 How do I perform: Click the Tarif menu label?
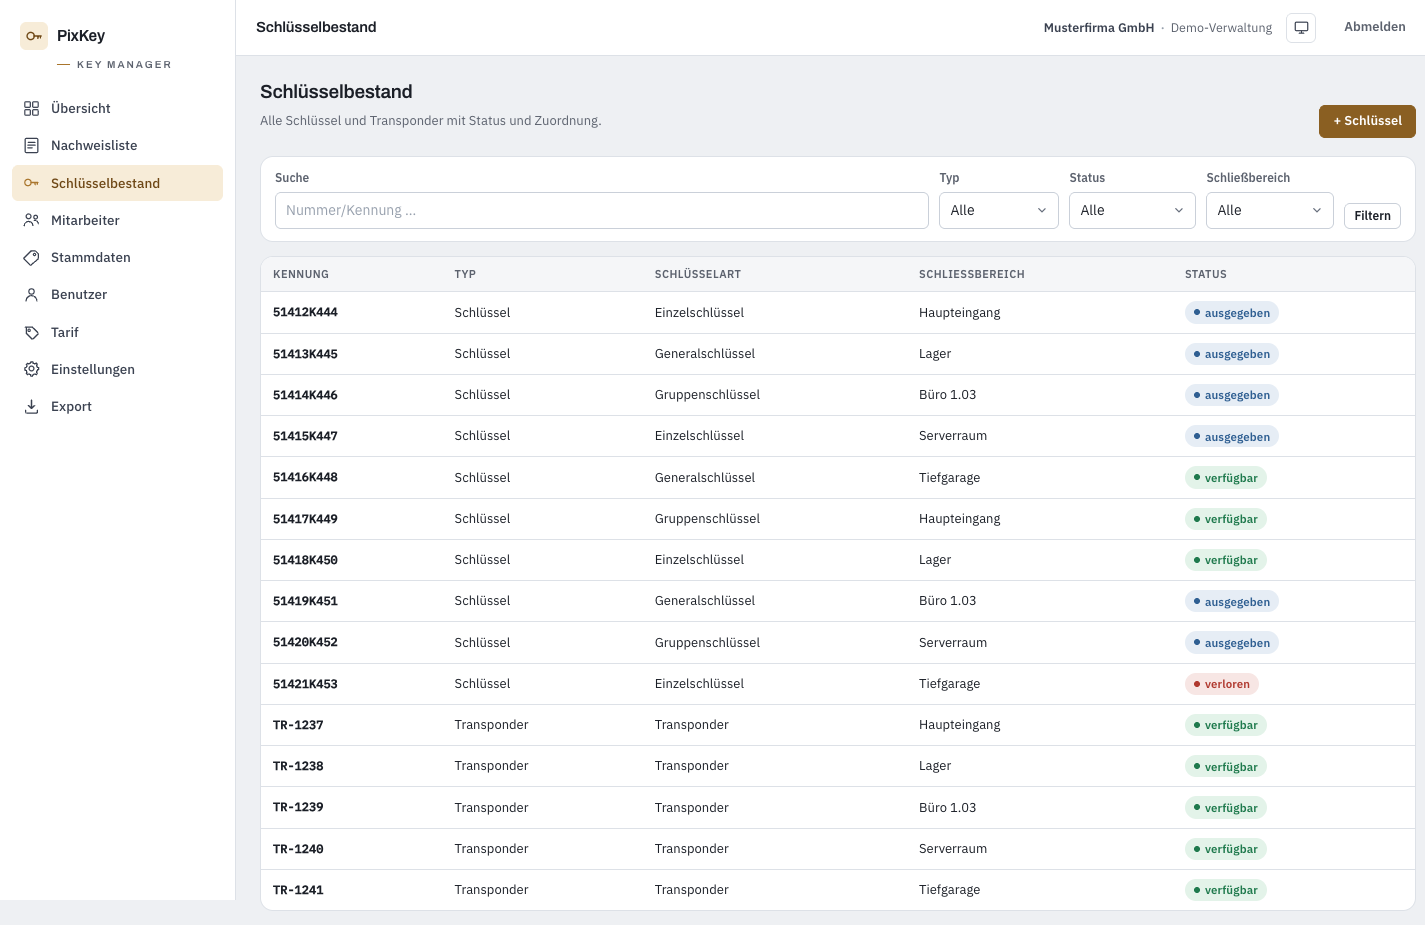65,332
